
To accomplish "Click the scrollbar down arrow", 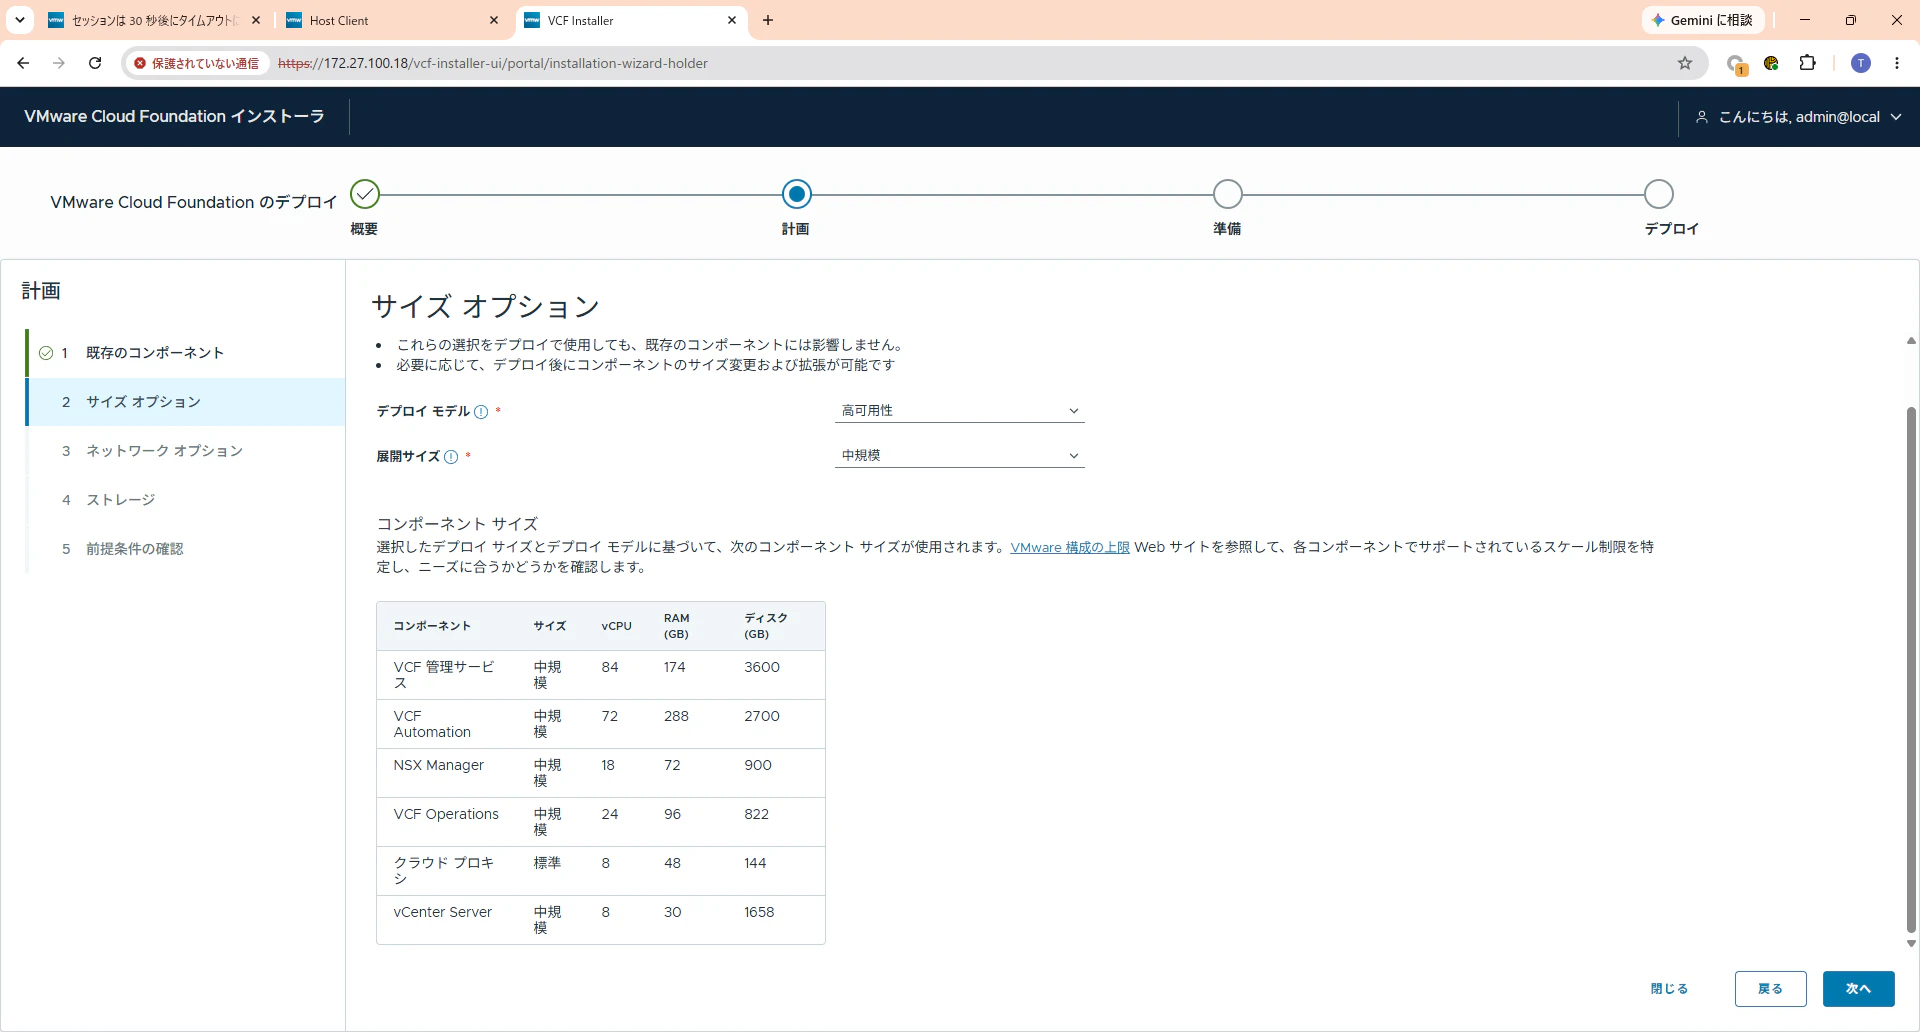I will pos(1911,943).
